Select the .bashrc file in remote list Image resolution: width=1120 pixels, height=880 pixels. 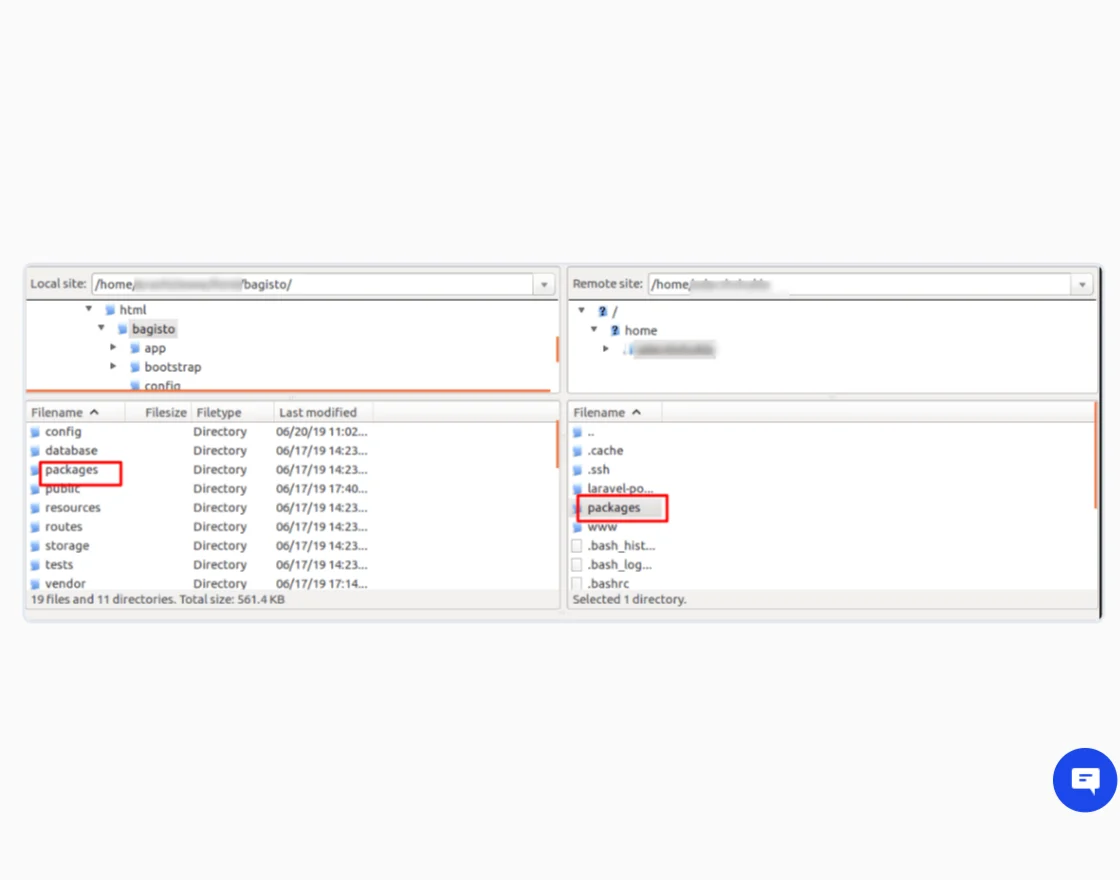pyautogui.click(x=608, y=584)
